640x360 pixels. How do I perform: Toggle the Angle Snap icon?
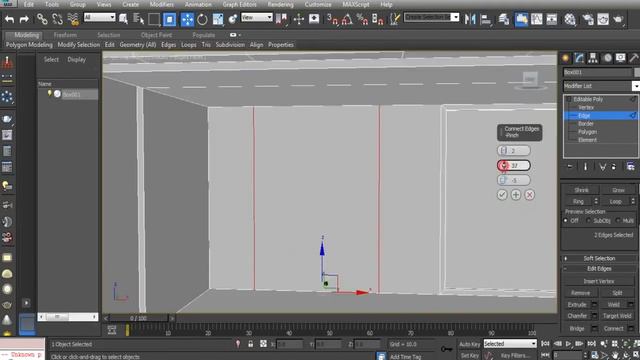coord(347,19)
